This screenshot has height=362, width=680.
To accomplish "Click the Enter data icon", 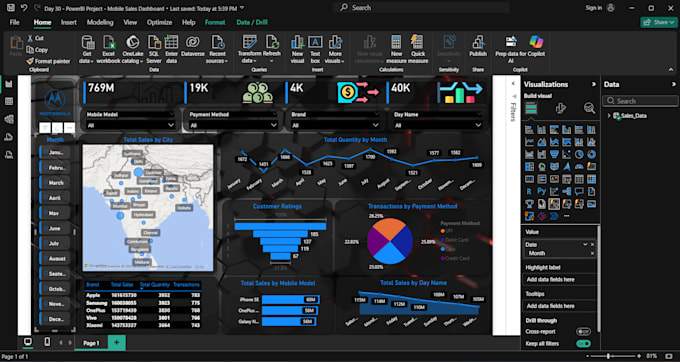I will pyautogui.click(x=172, y=42).
